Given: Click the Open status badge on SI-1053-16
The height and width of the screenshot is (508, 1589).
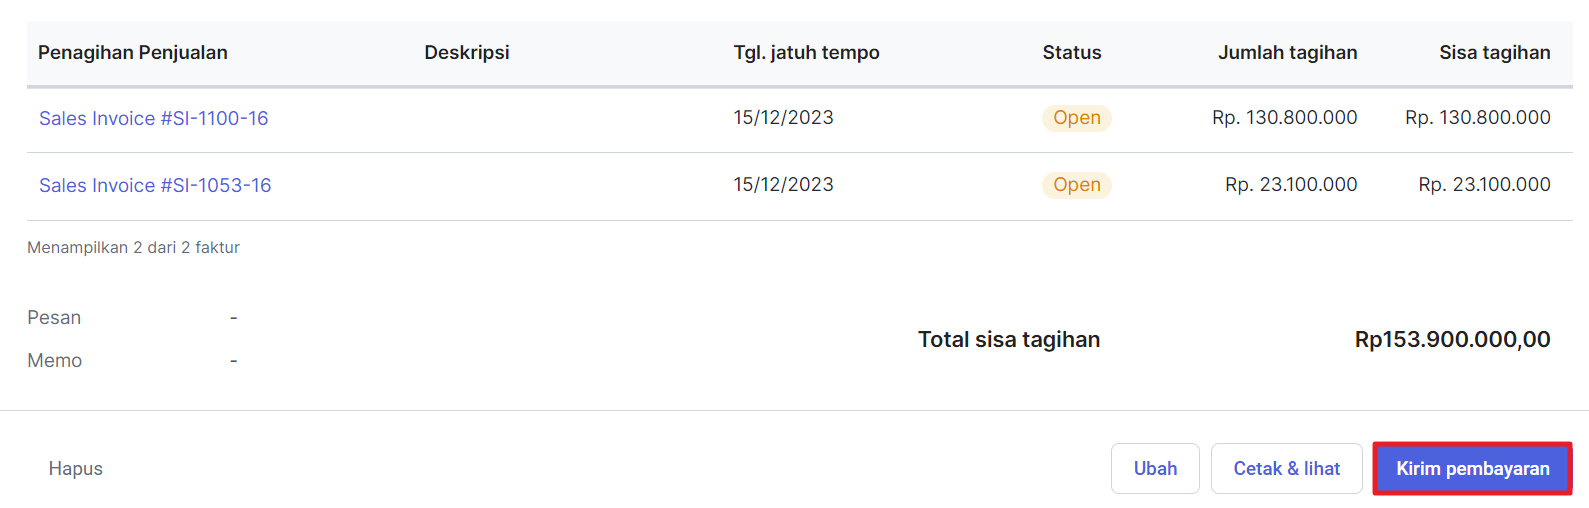Looking at the screenshot, I should 1076,185.
